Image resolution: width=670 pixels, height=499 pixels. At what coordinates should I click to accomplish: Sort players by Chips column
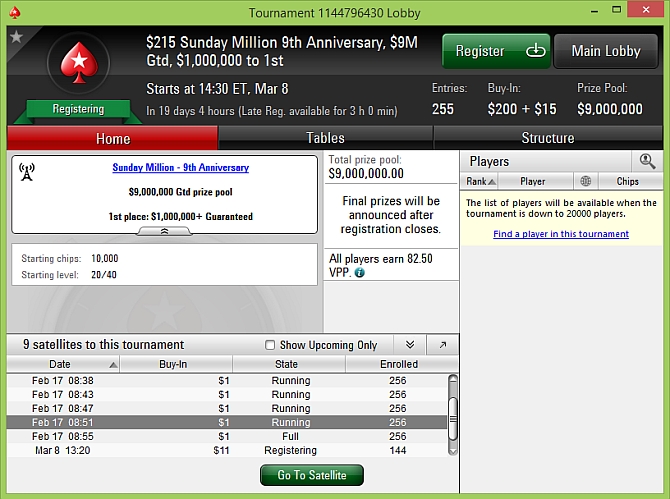pyautogui.click(x=630, y=181)
